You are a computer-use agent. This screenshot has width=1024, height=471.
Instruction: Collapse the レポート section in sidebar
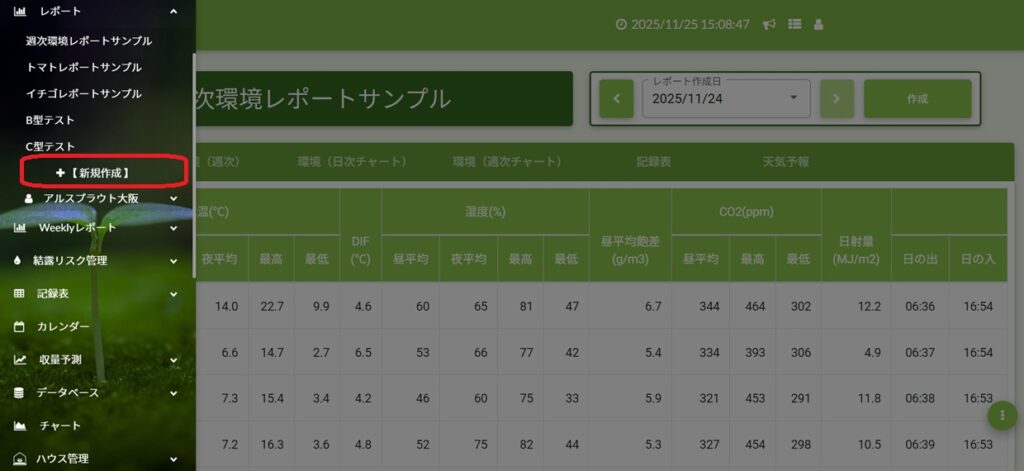174,11
